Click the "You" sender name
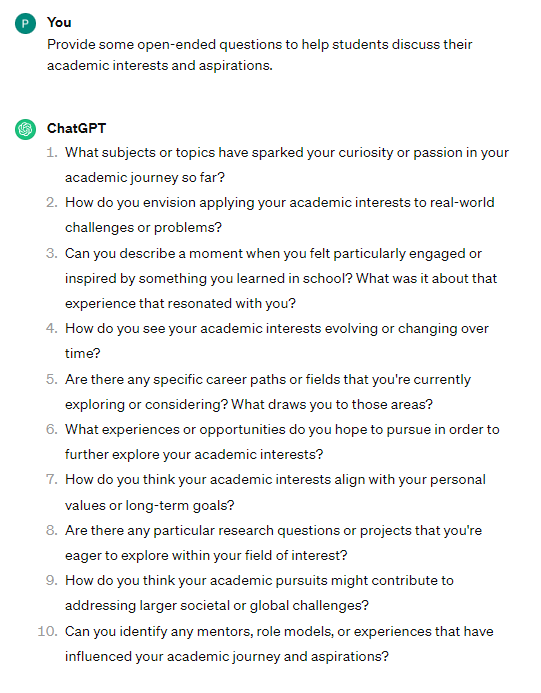This screenshot has width=541, height=693. (59, 23)
